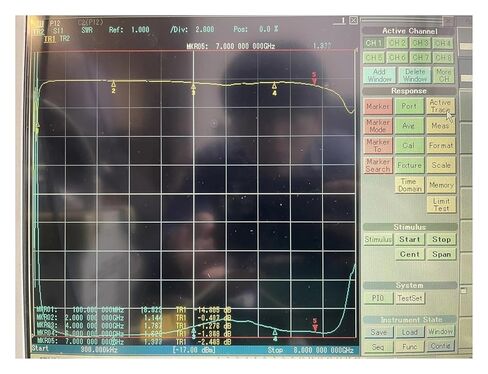Click the /Div: 2.000 scale value

[192, 29]
